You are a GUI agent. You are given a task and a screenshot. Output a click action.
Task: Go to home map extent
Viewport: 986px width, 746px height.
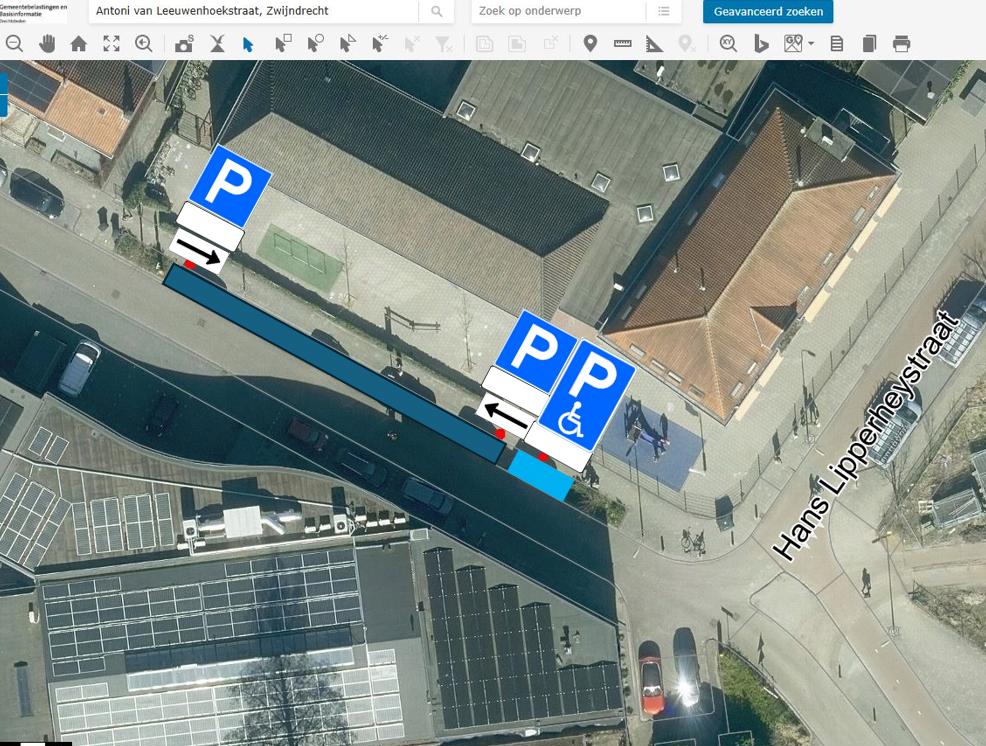[79, 44]
